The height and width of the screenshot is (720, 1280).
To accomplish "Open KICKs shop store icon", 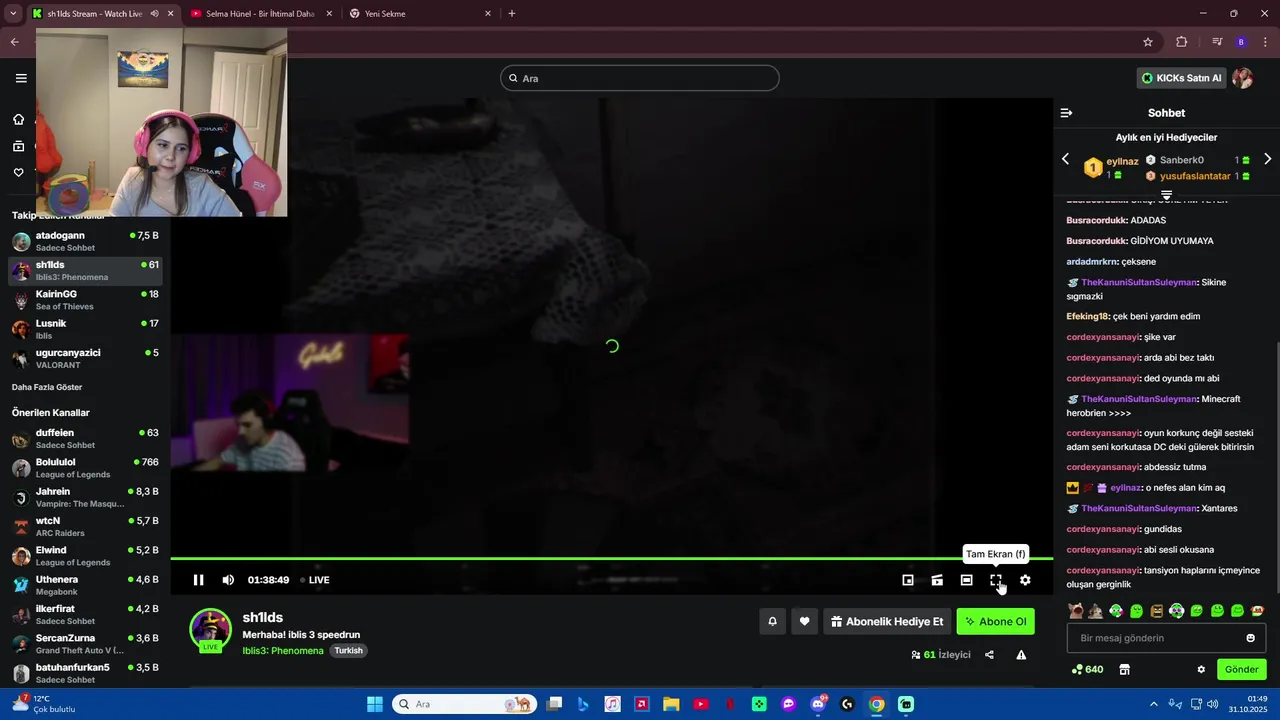I will click(x=1124, y=669).
